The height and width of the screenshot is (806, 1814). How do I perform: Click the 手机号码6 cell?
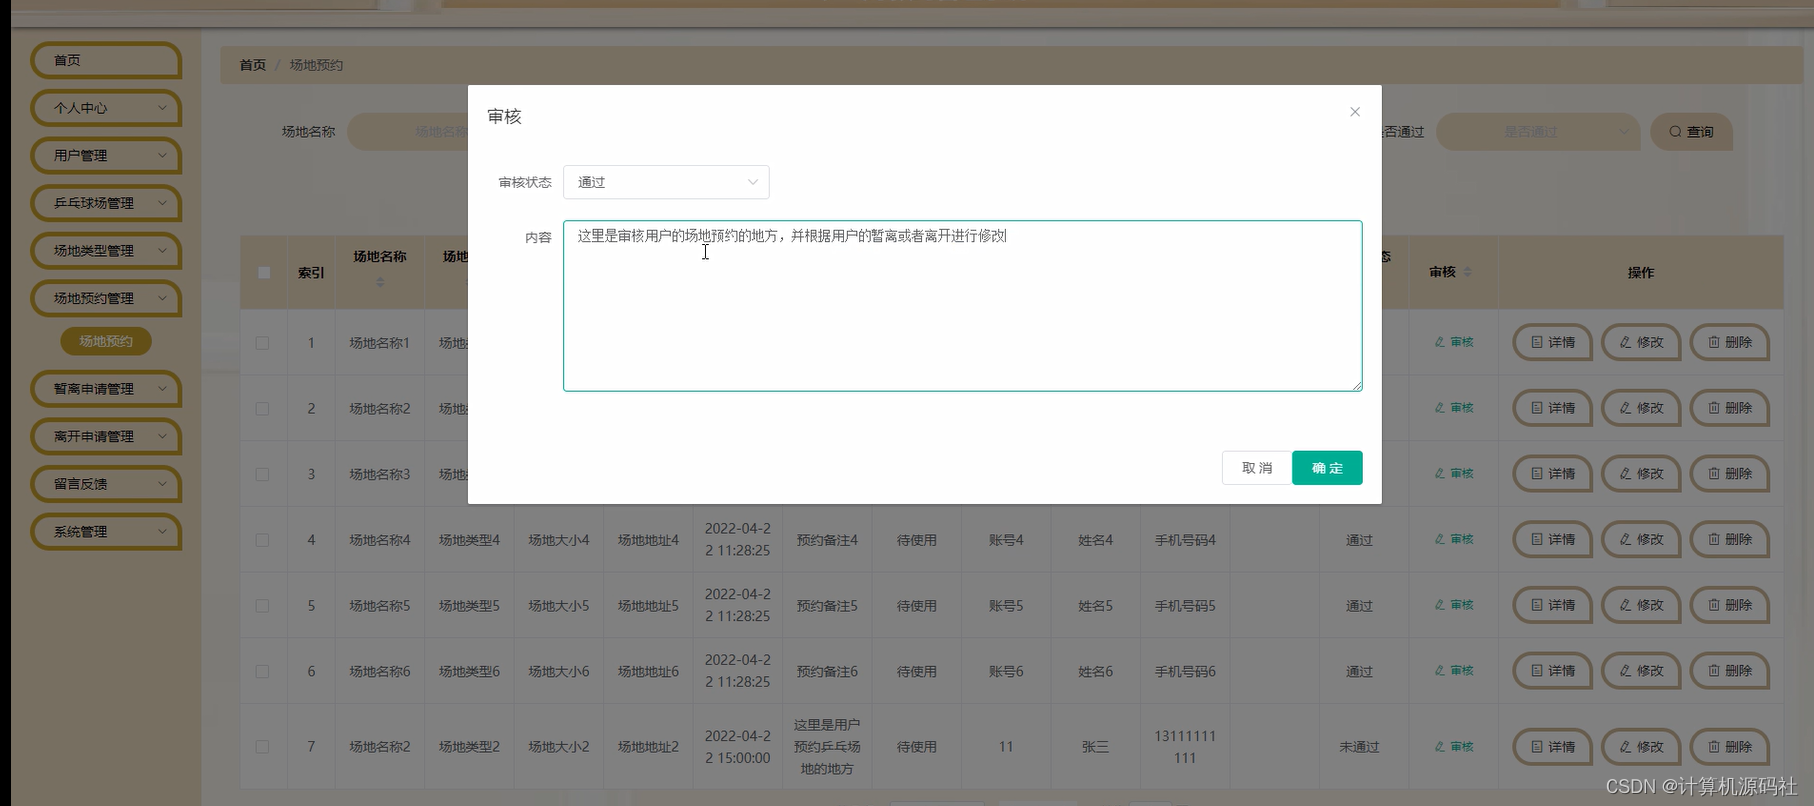tap(1185, 672)
